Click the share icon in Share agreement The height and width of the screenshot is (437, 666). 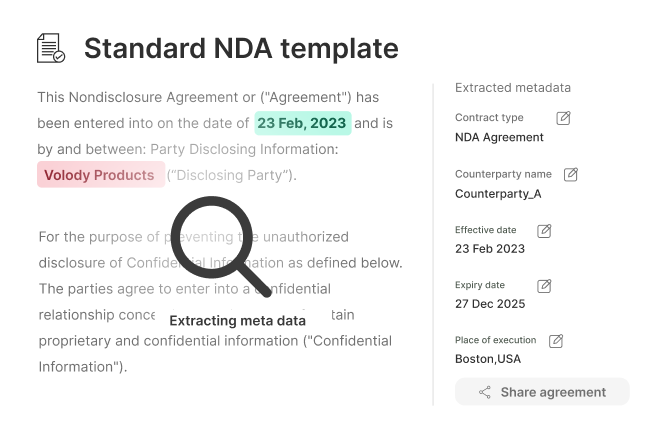point(485,392)
